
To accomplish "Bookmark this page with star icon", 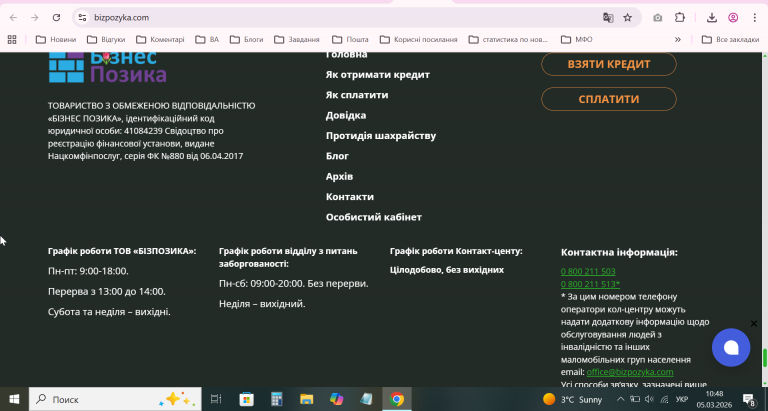I will point(627,18).
